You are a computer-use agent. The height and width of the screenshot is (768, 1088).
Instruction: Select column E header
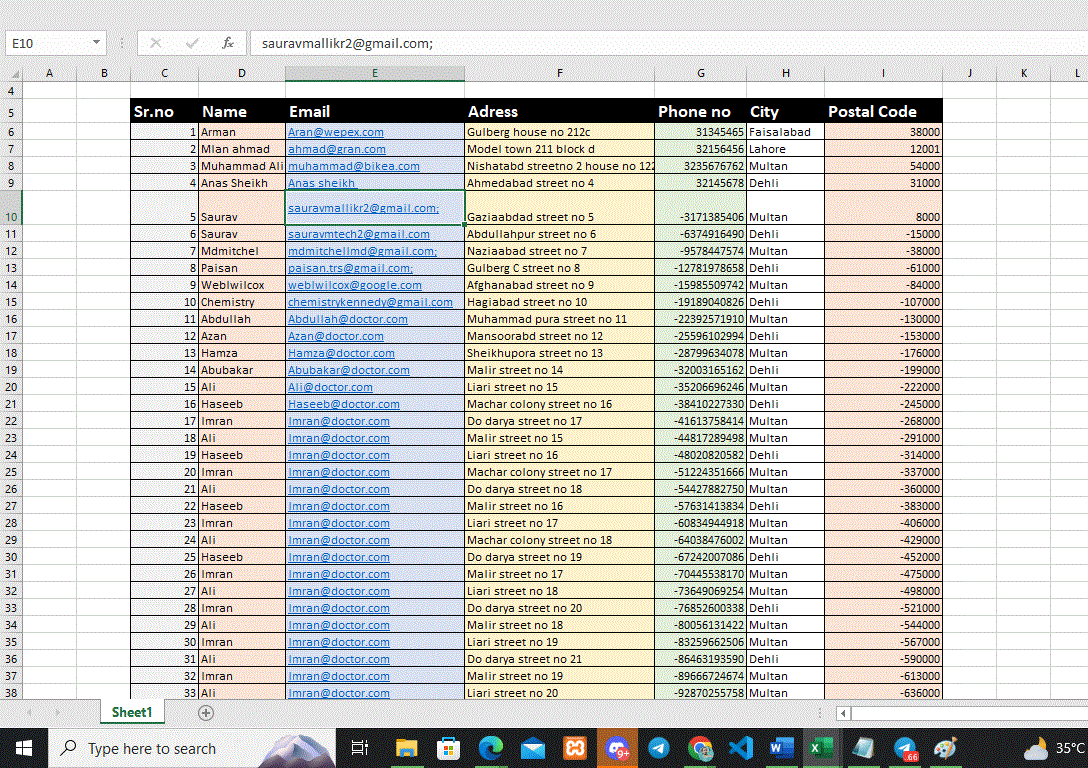click(374, 74)
